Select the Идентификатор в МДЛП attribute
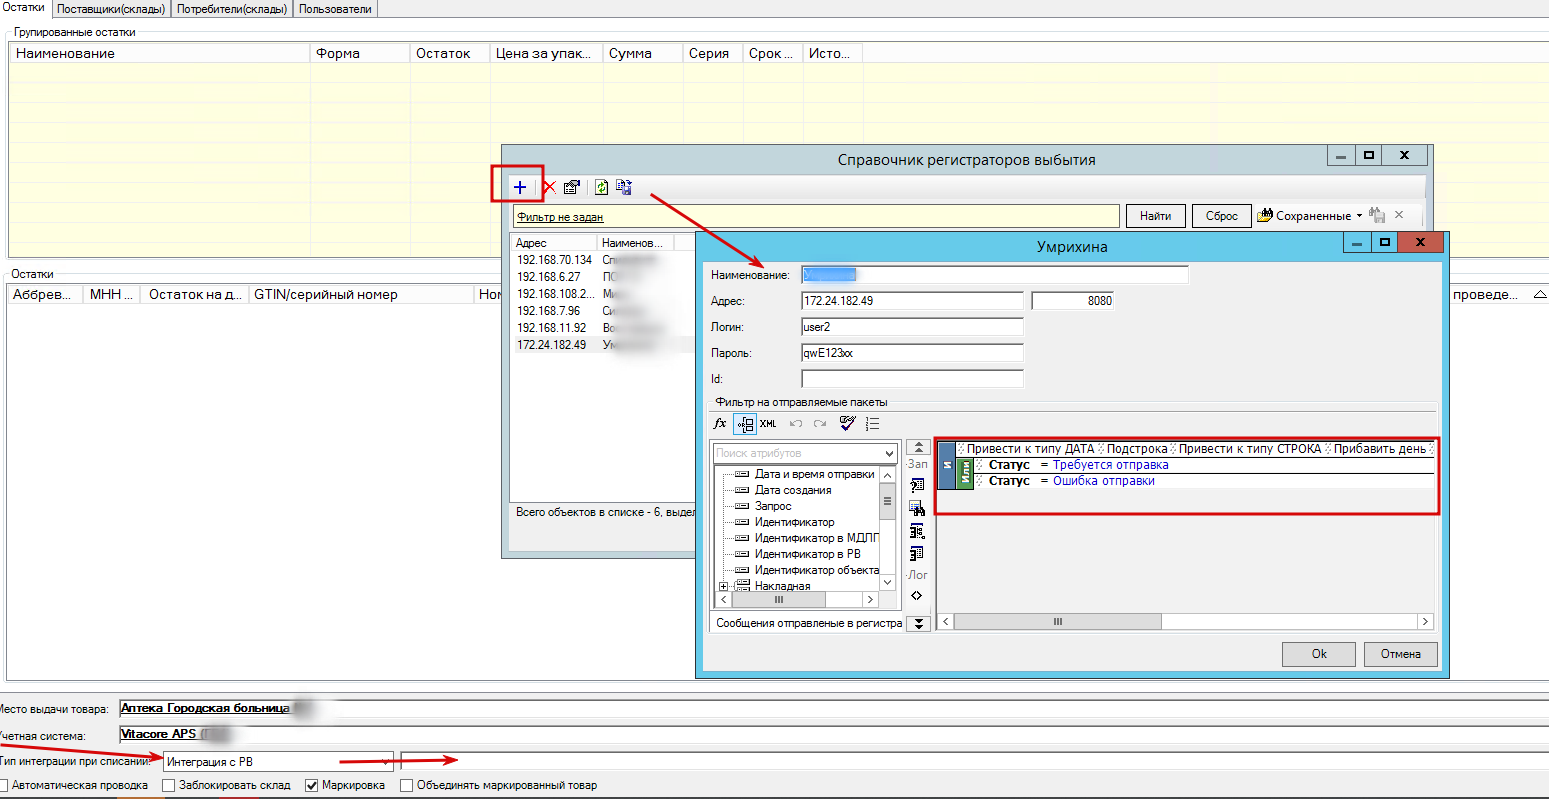 click(816, 538)
